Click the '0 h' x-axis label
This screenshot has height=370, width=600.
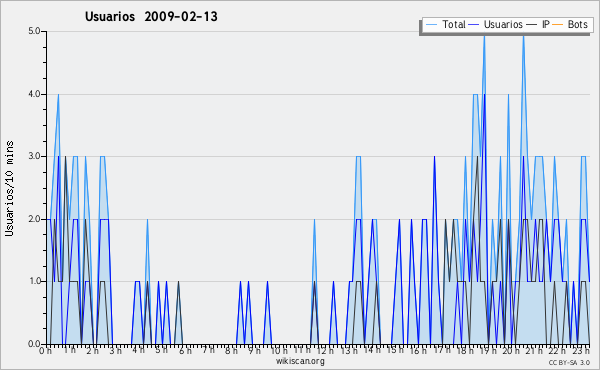[45, 351]
